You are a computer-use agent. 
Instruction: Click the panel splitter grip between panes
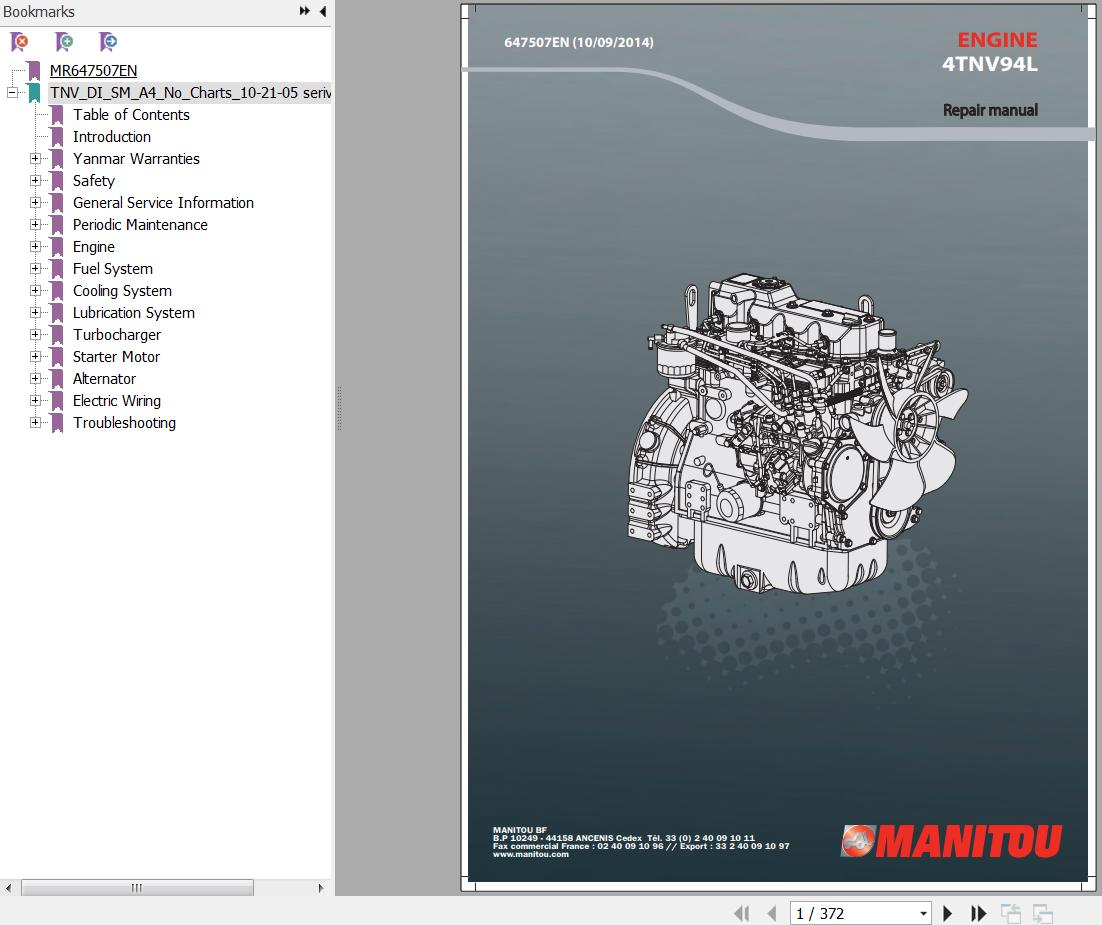(339, 408)
